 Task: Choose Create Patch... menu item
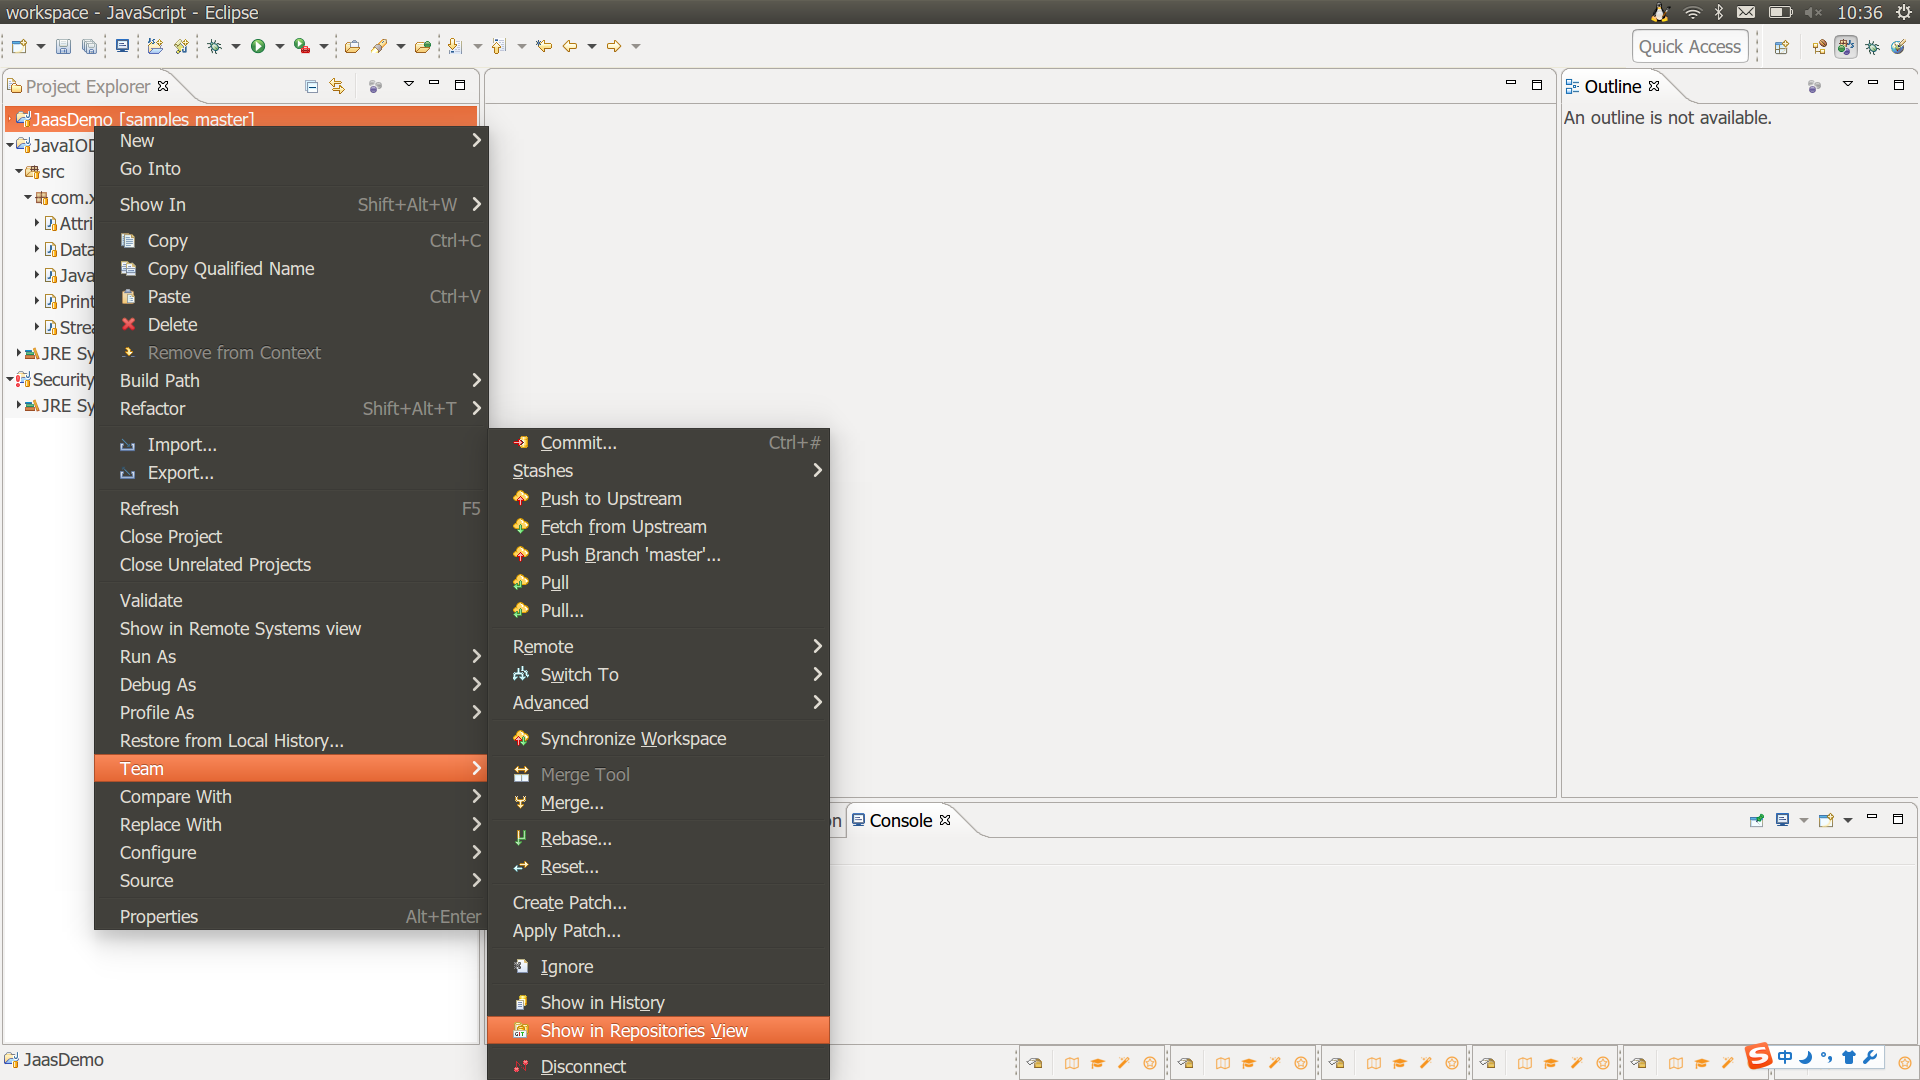[659, 903]
